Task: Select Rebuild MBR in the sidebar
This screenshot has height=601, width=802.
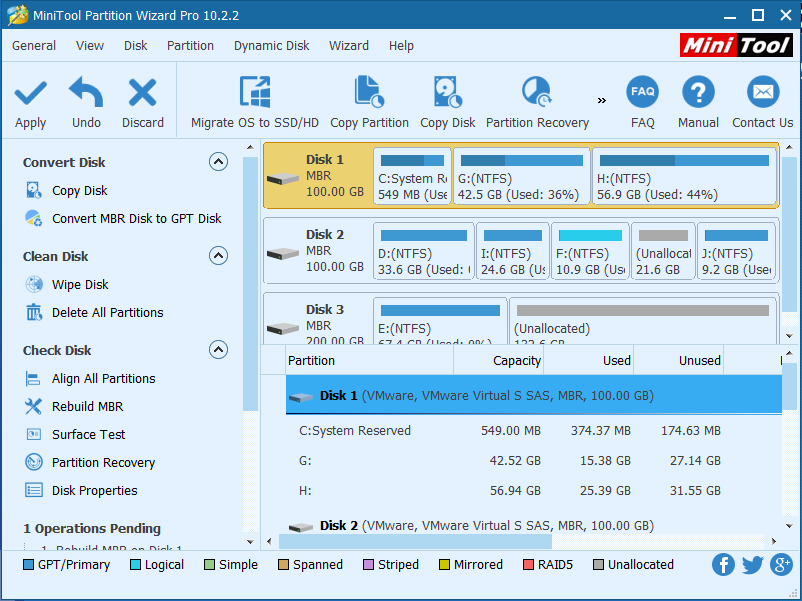Action: (87, 407)
